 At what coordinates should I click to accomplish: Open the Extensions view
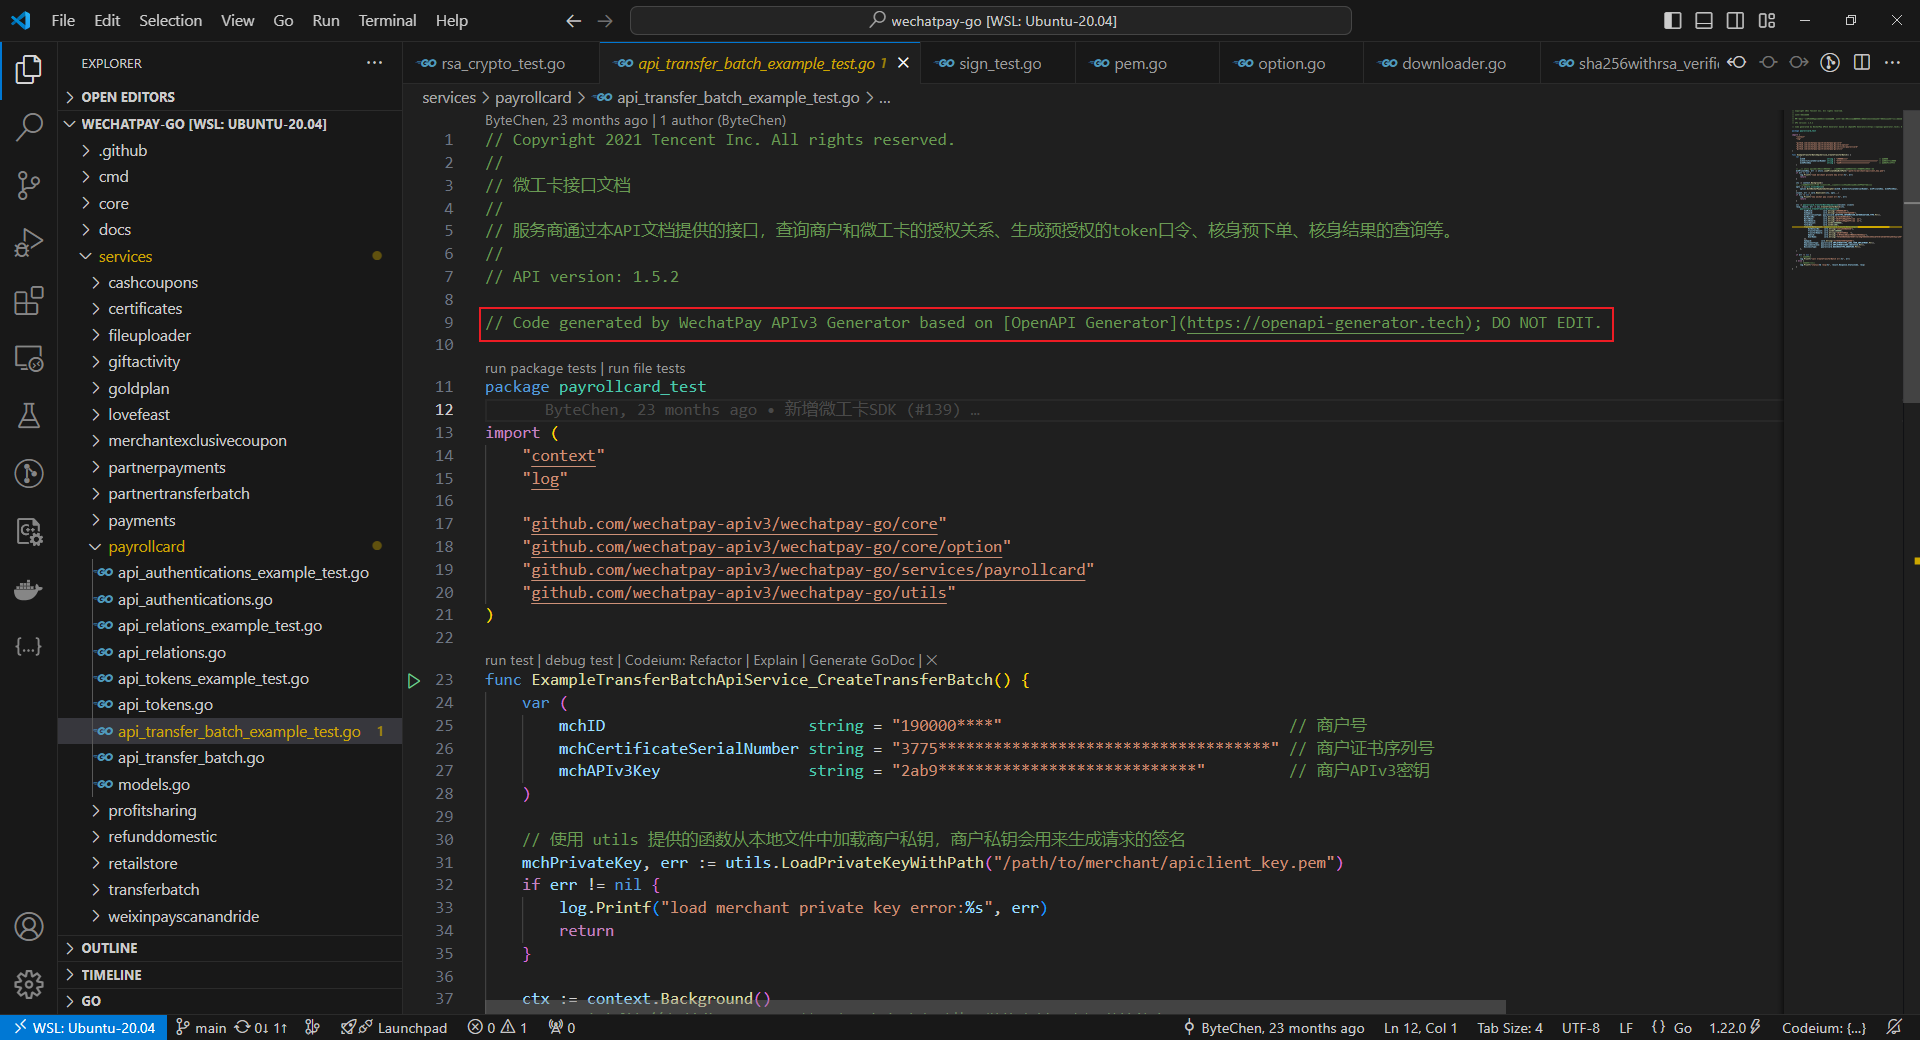(29, 300)
